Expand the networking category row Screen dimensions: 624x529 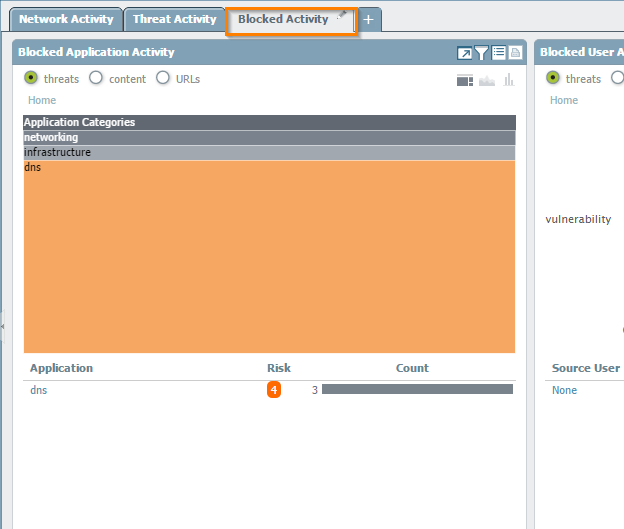[269, 137]
